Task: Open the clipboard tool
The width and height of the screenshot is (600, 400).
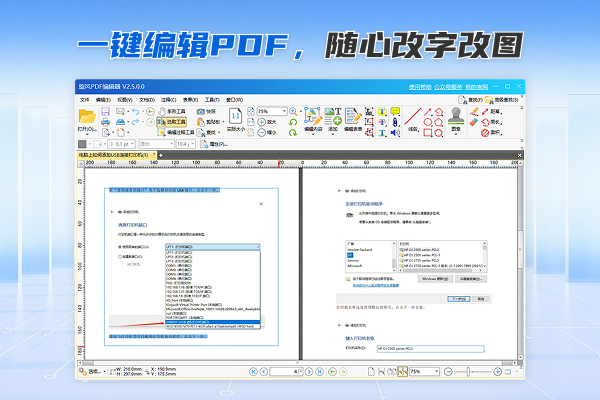Action: point(209,122)
